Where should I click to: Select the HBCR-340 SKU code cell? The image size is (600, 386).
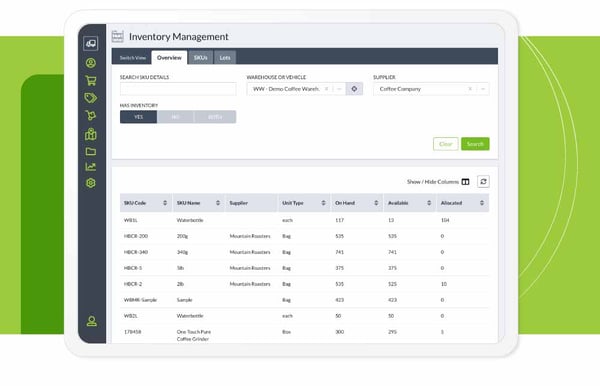(136, 252)
